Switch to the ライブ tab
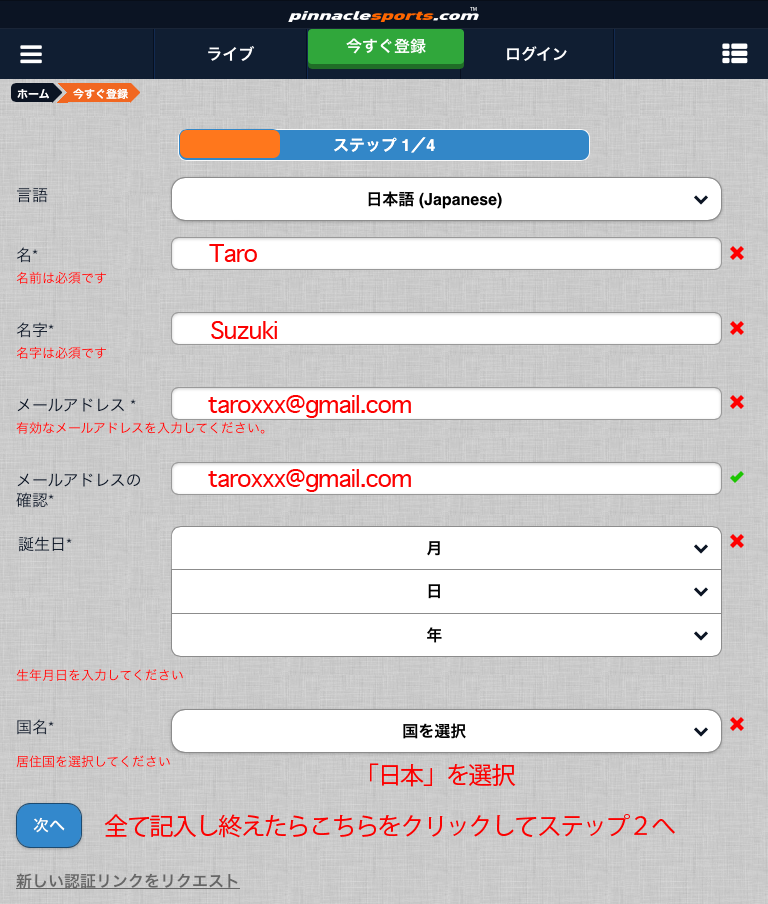The height and width of the screenshot is (904, 768). point(230,54)
